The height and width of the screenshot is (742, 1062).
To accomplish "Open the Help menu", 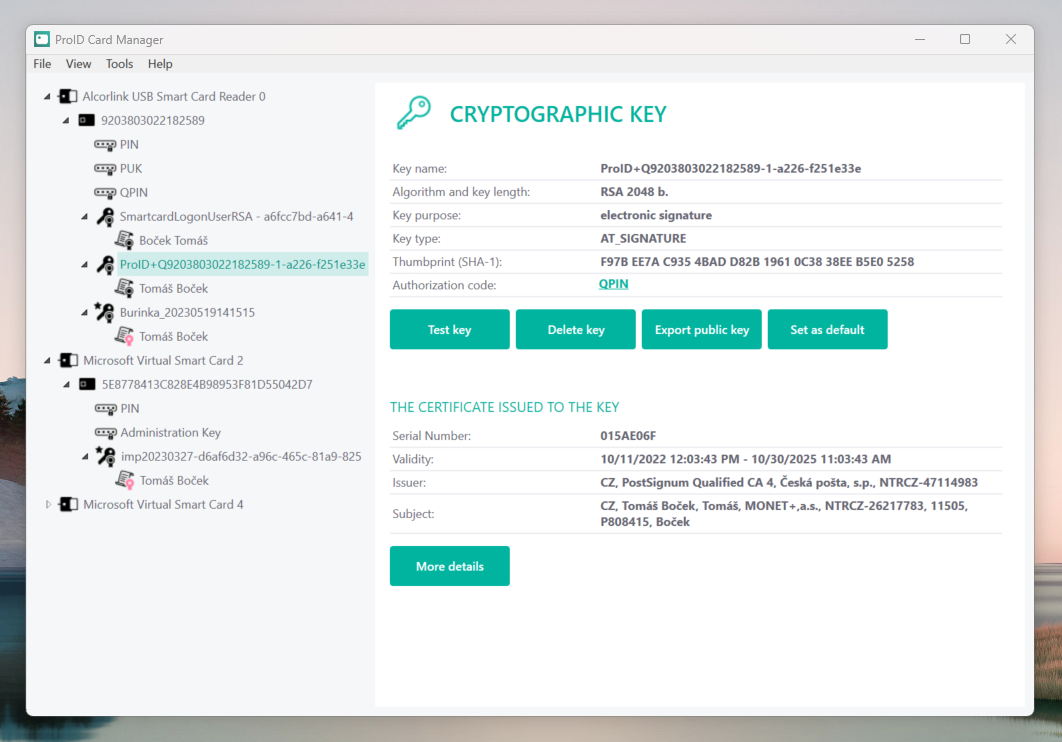I will (x=160, y=64).
